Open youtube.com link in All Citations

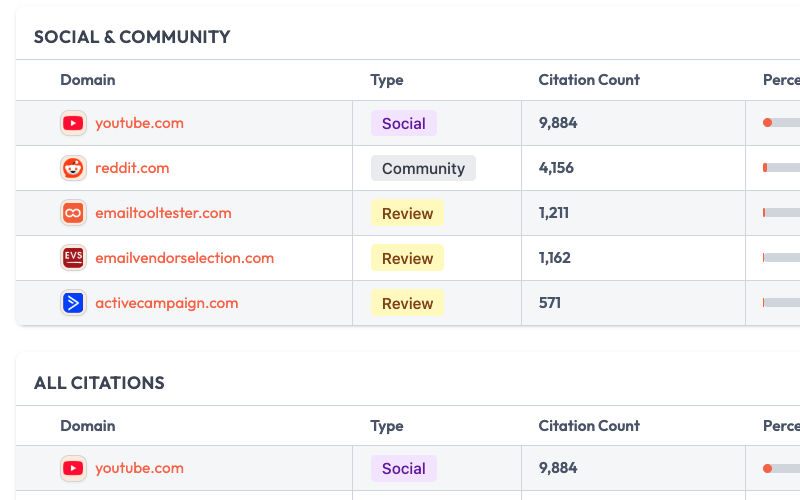139,468
